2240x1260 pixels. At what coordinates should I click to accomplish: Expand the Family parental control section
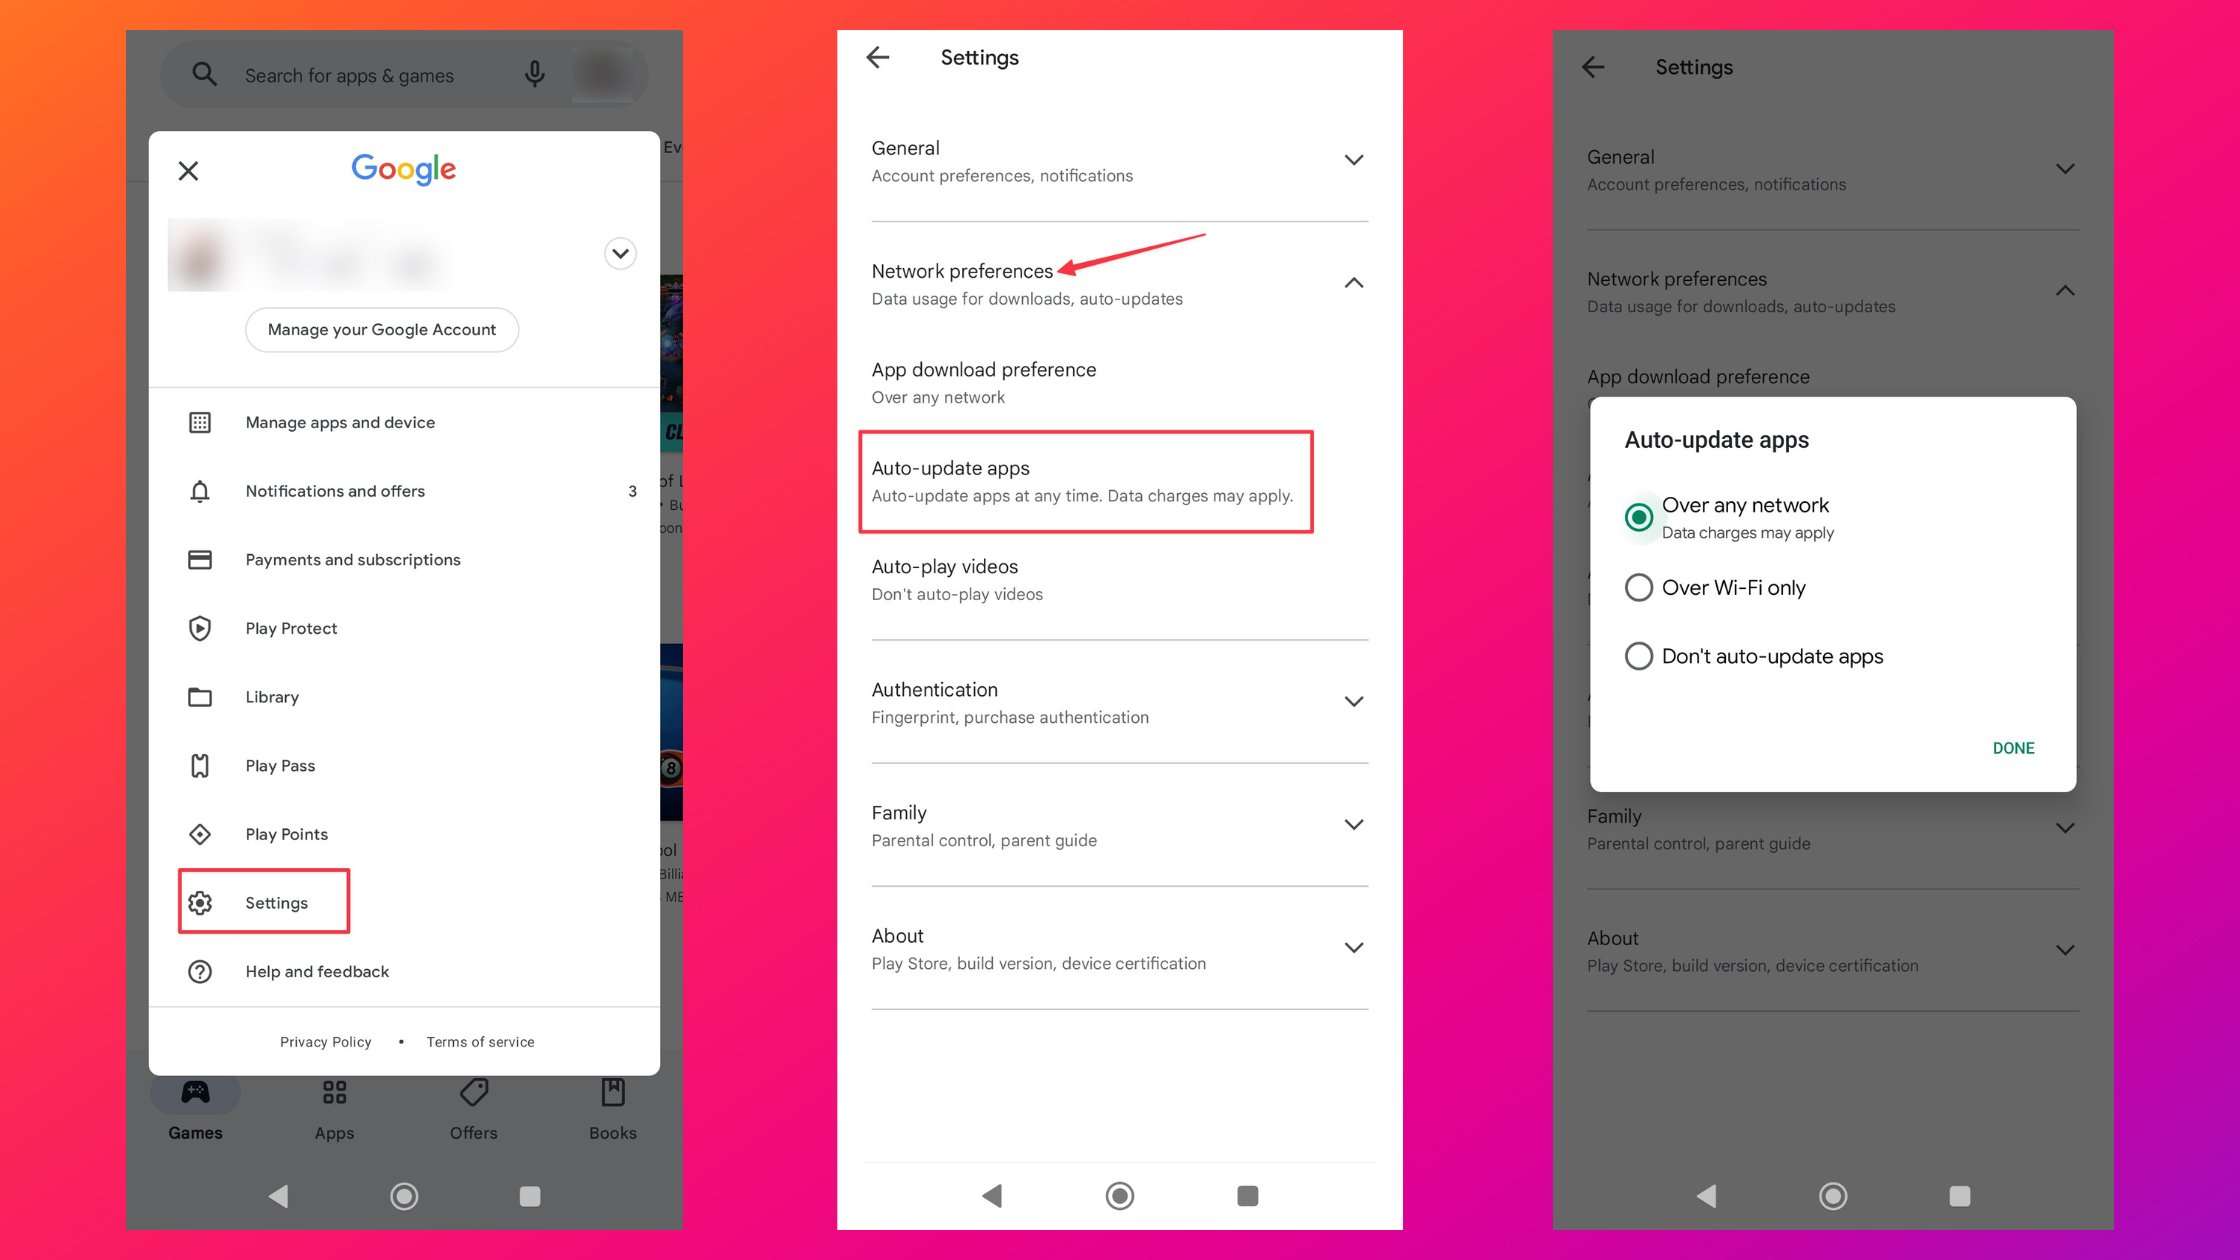(1352, 825)
